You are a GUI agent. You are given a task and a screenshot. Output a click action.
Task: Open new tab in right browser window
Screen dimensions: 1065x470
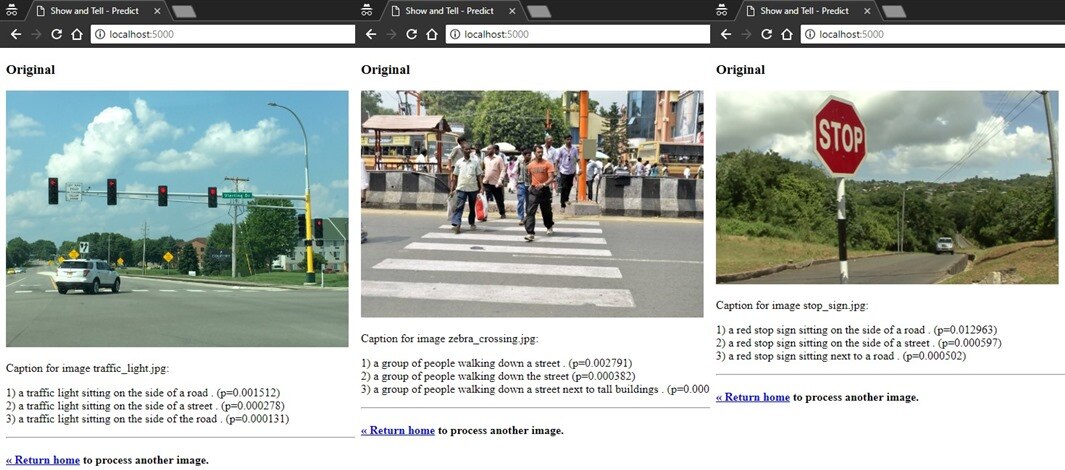(x=894, y=12)
